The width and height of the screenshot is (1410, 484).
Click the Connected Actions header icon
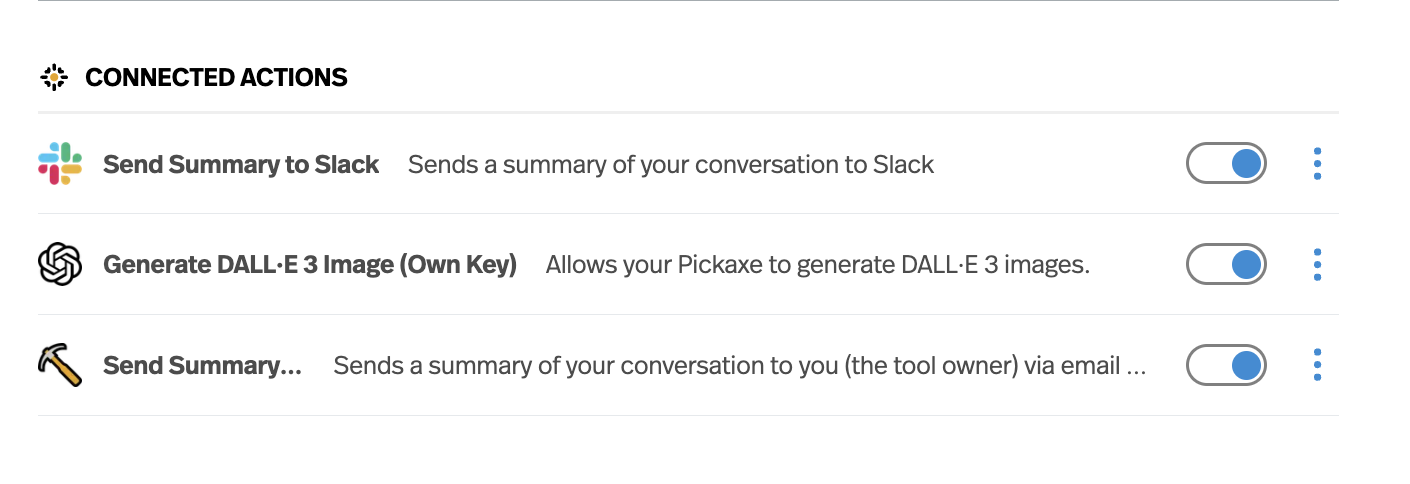click(x=54, y=77)
